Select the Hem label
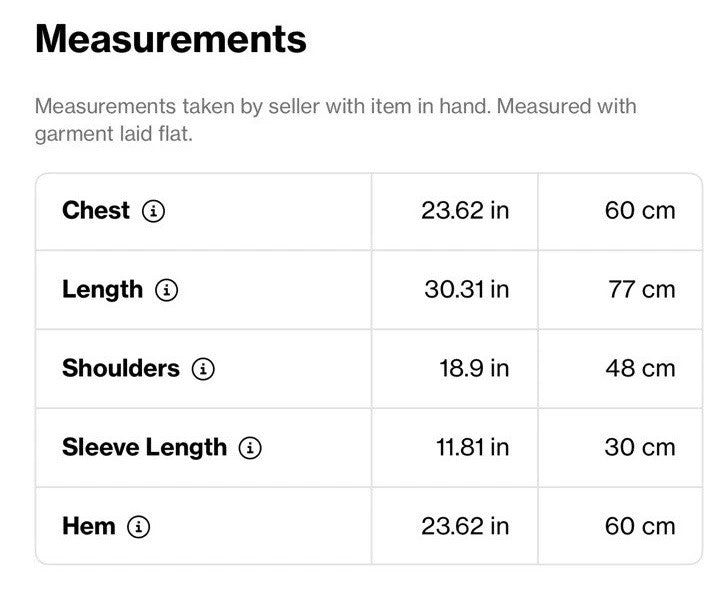This screenshot has width=720, height=601. point(89,526)
